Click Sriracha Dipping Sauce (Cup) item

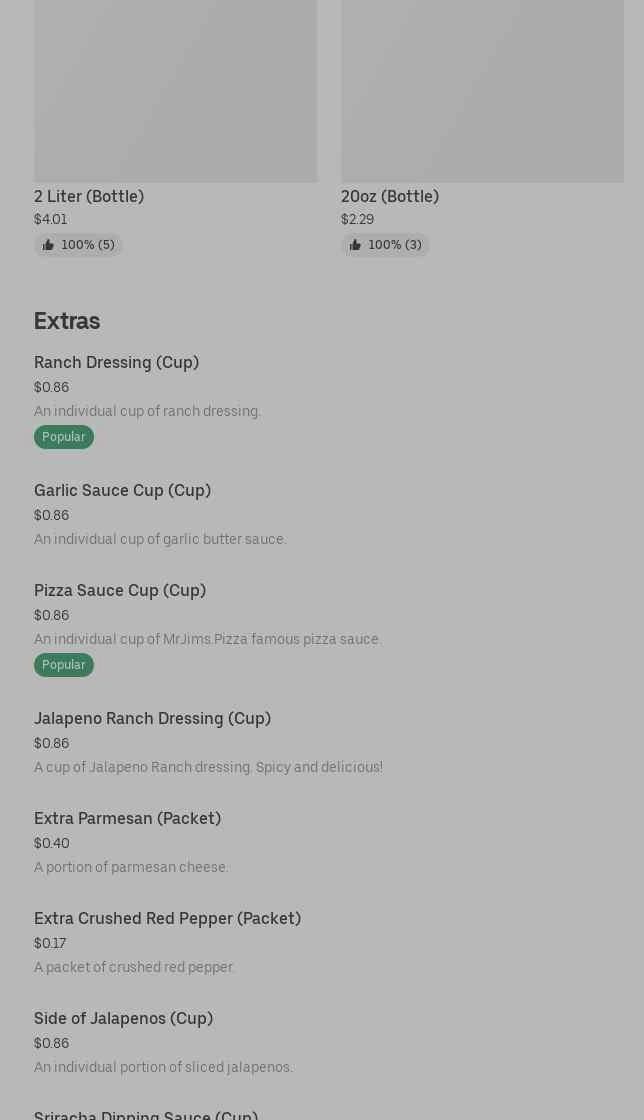pyautogui.click(x=146, y=1114)
